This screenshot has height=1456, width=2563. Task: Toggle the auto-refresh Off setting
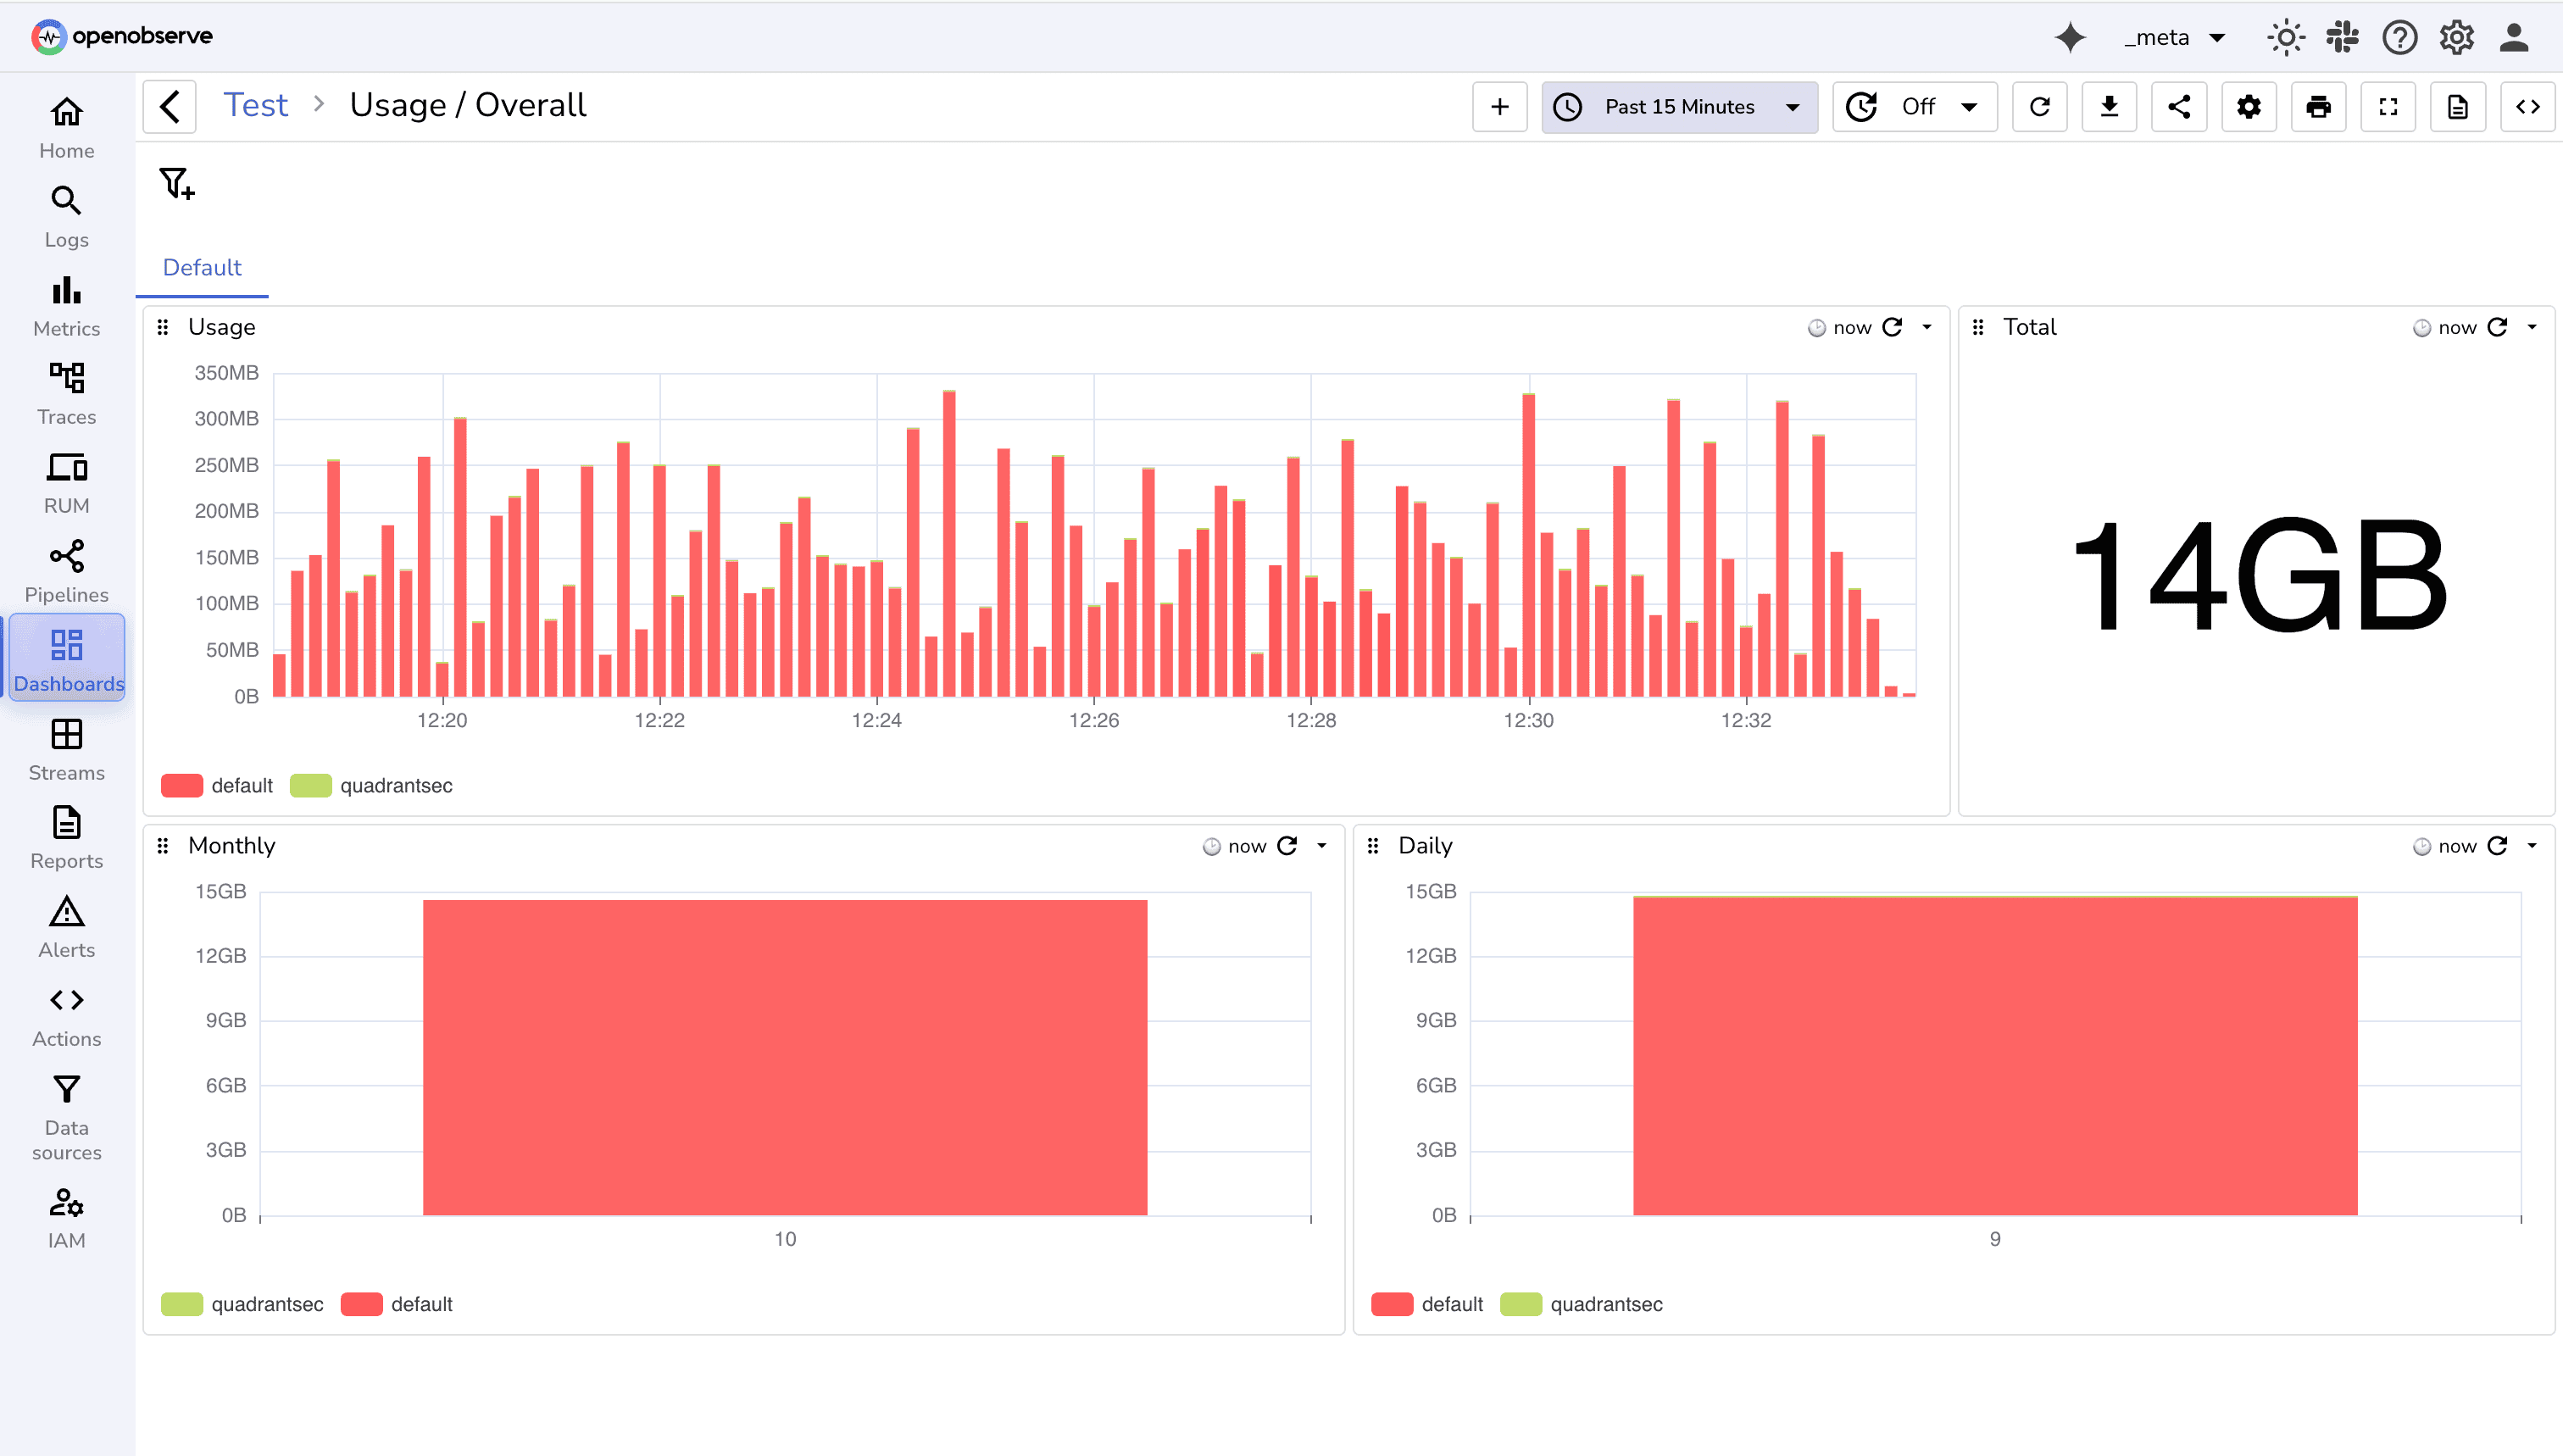[x=1914, y=106]
